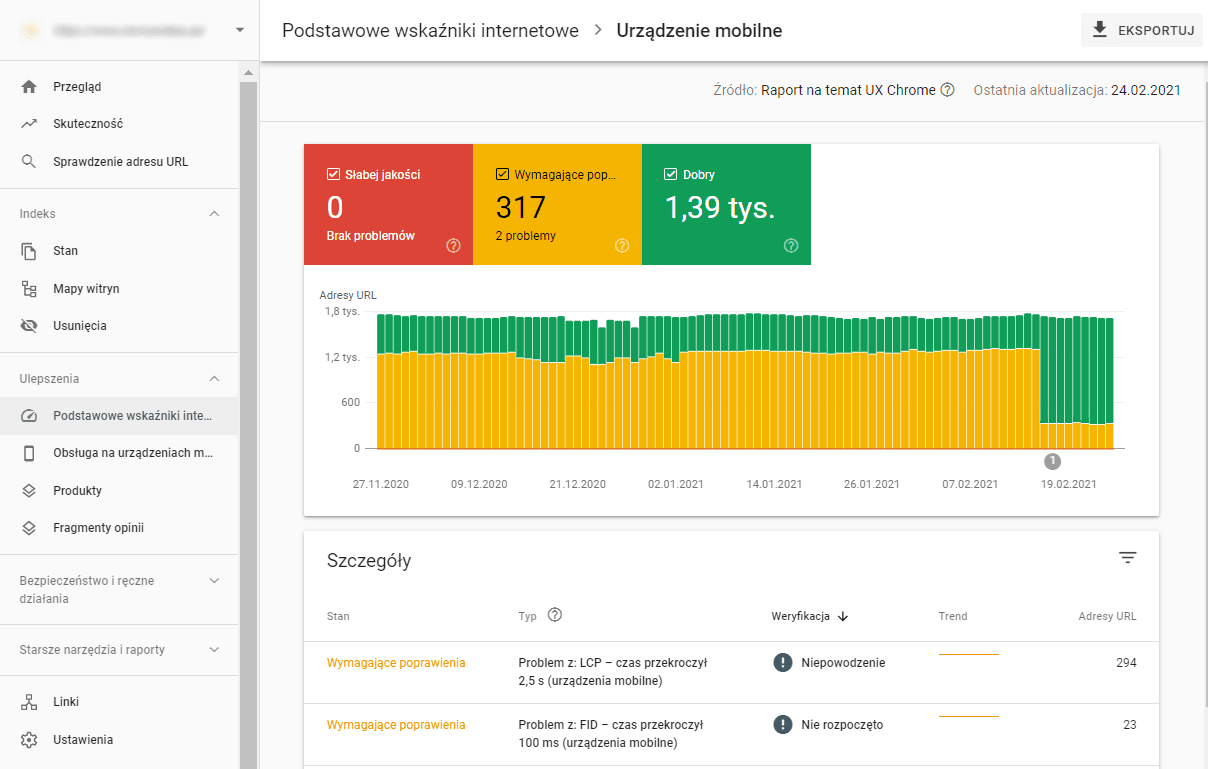Screen dimensions: 1208x769
Task: Click the magnifier icon for Sprawdzenie adresu URL
Action: pyautogui.click(x=29, y=162)
